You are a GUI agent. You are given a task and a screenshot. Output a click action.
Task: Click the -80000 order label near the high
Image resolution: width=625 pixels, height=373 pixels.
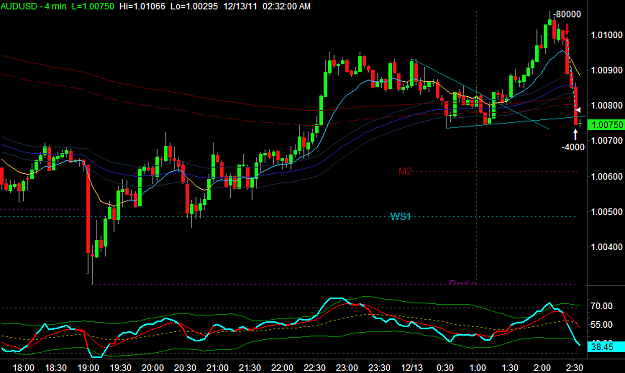(567, 14)
